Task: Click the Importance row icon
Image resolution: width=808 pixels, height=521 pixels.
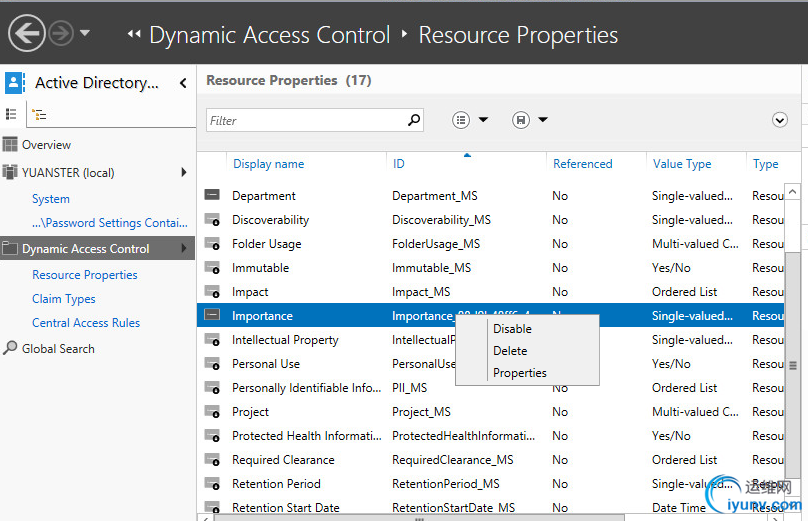Action: pyautogui.click(x=212, y=314)
